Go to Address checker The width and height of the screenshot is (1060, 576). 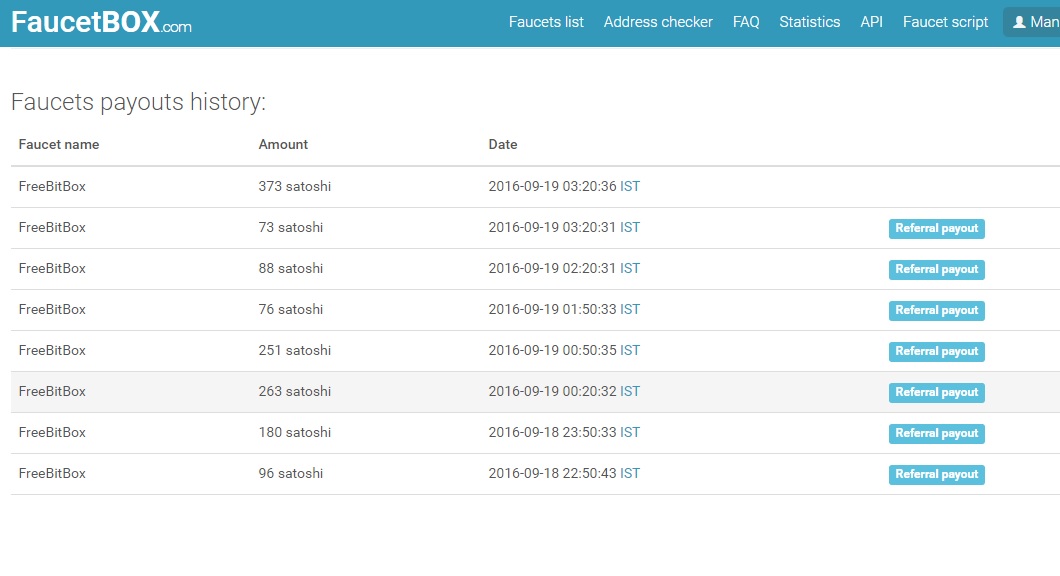point(658,22)
